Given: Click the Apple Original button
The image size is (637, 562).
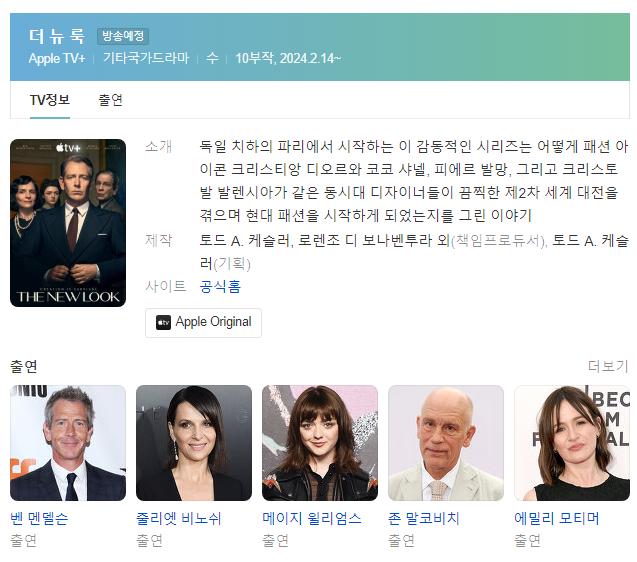Looking at the screenshot, I should pos(204,322).
